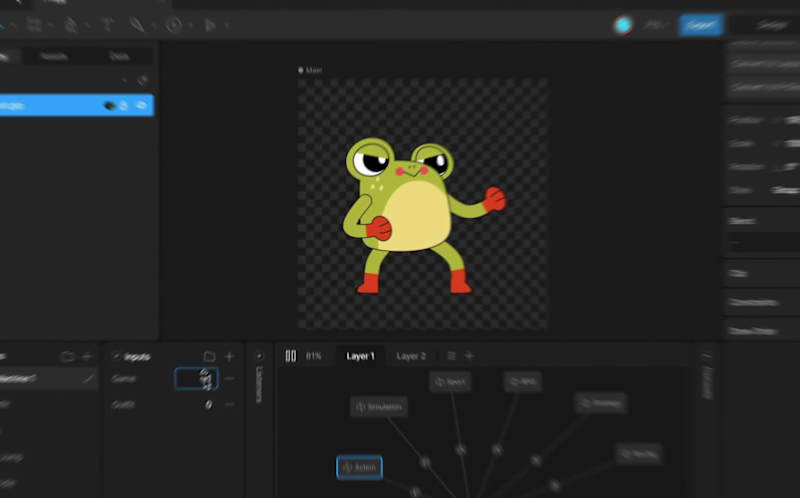Add a new layer with plus icon
Screen dimensions: 800x498
pos(469,356)
